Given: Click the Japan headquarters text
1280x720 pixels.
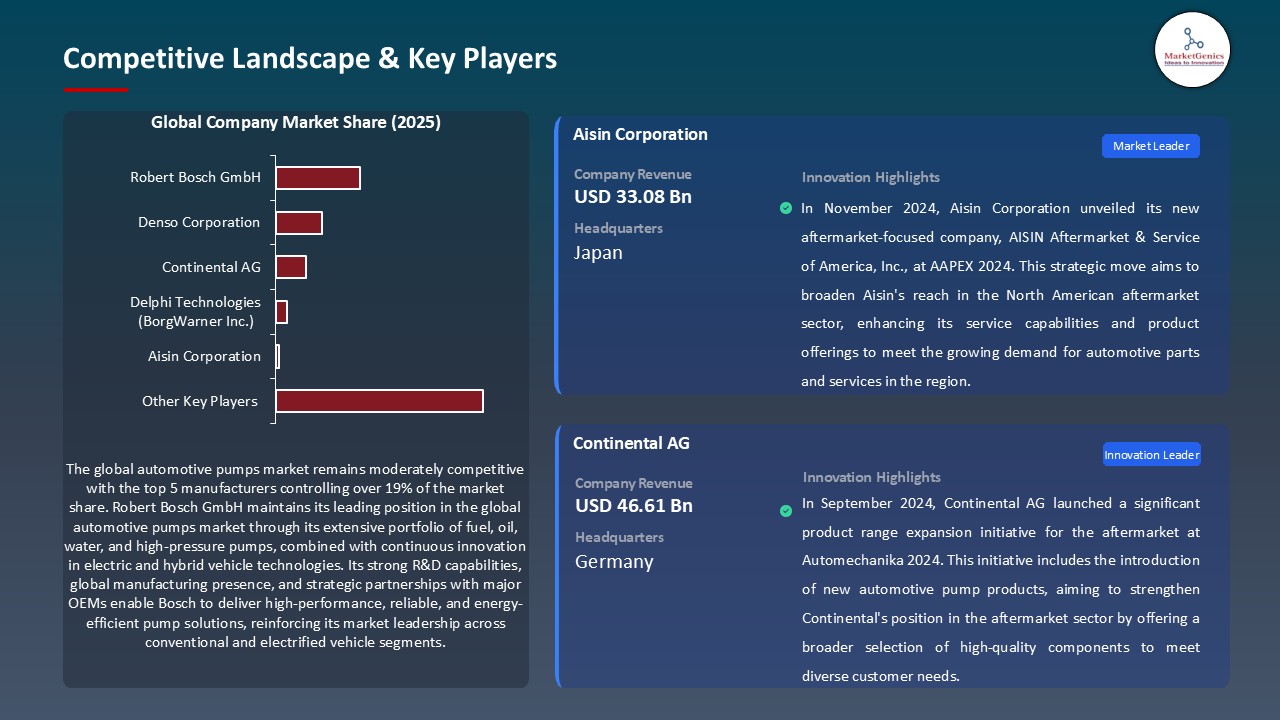Looking at the screenshot, I should coord(598,253).
